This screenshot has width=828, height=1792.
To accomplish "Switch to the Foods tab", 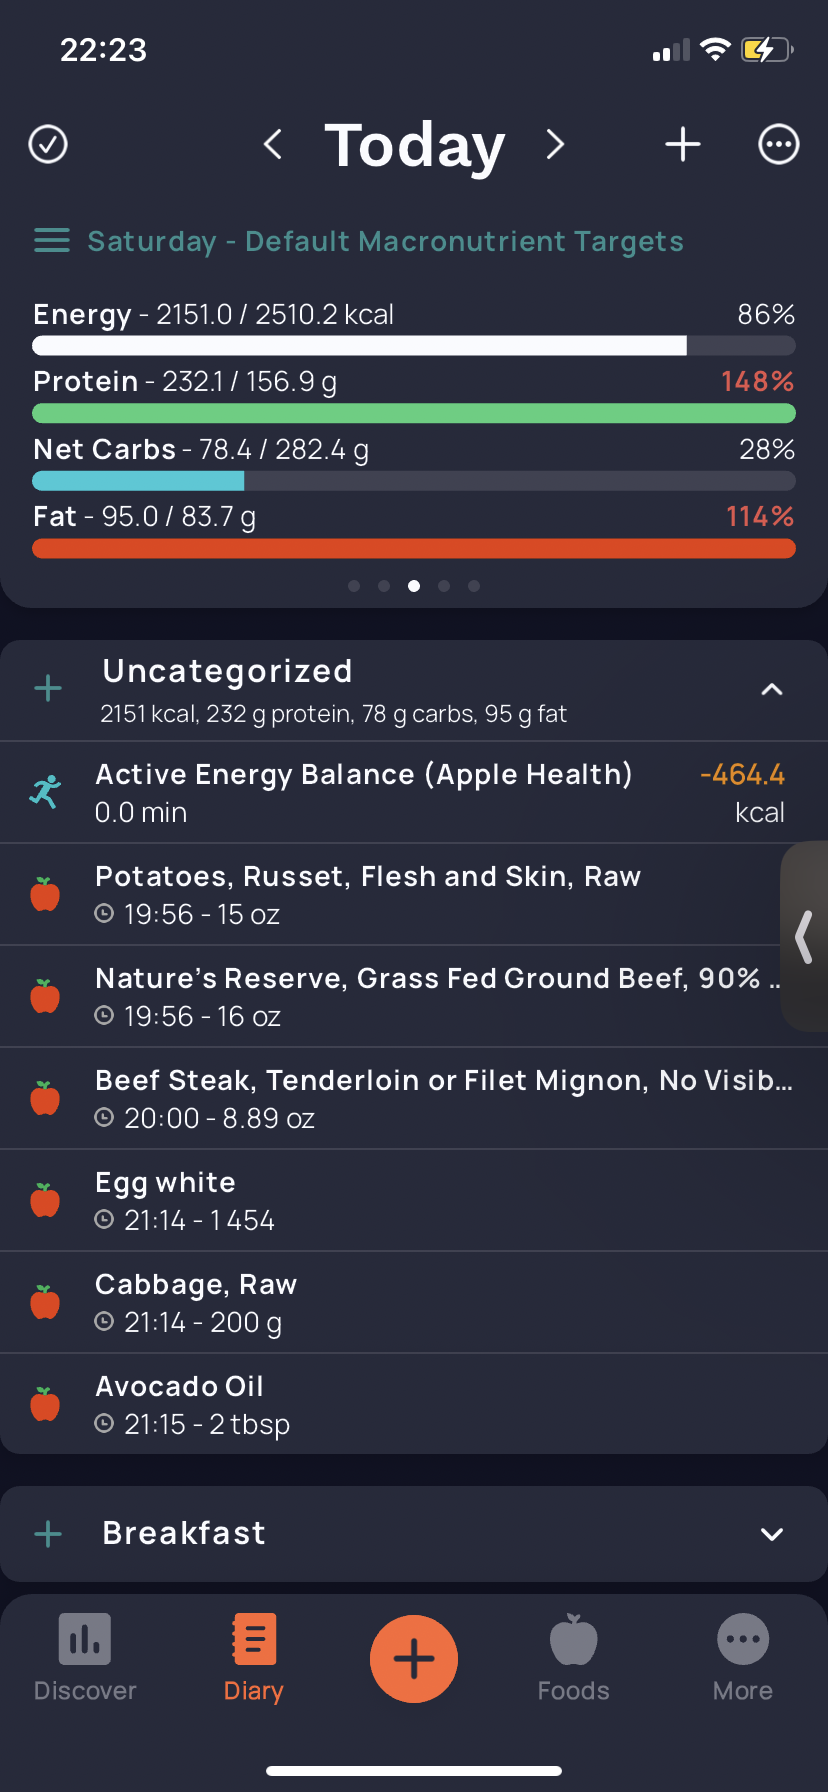I will pos(574,1658).
